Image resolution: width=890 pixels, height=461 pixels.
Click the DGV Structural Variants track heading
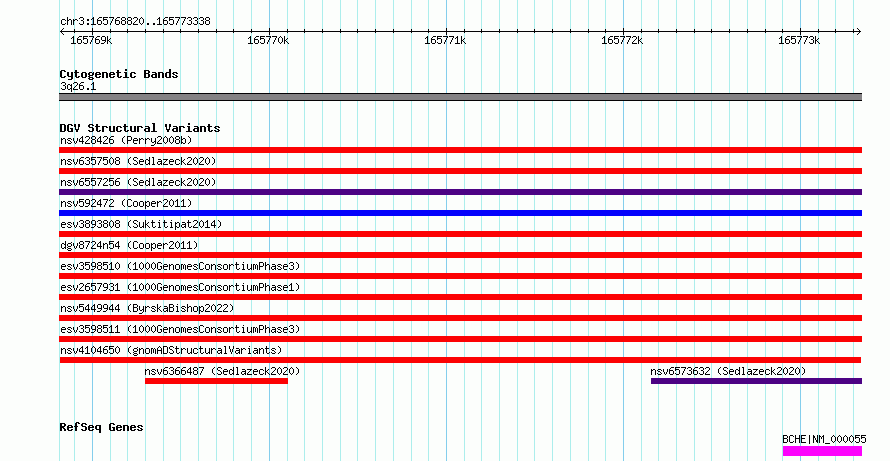click(x=140, y=128)
